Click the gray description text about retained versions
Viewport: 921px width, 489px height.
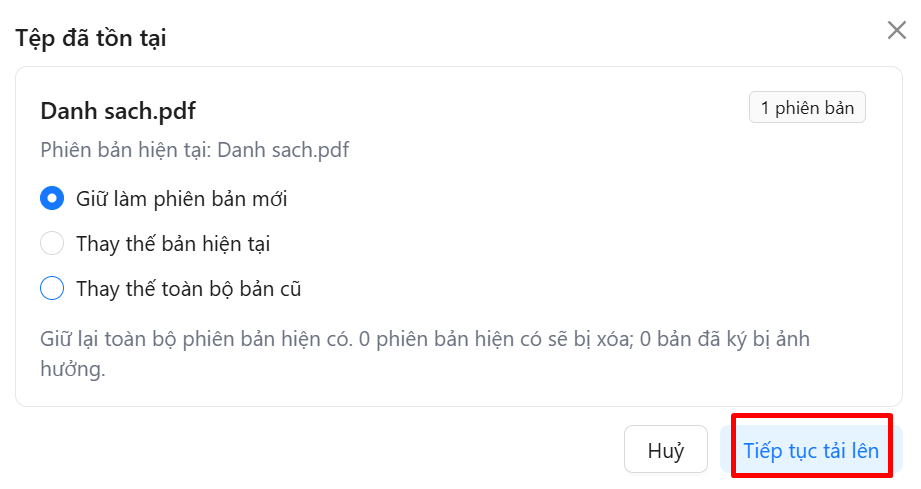[x=425, y=354]
